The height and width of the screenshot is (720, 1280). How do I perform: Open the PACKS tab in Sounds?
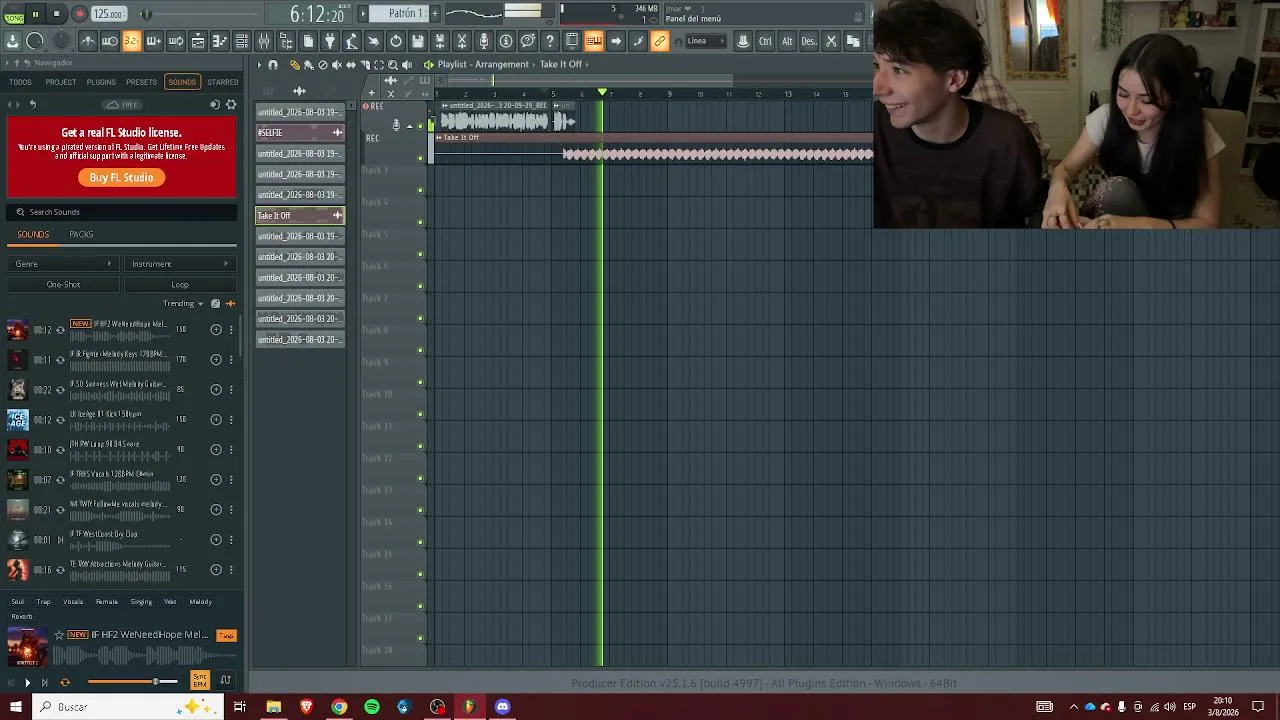tap(81, 235)
